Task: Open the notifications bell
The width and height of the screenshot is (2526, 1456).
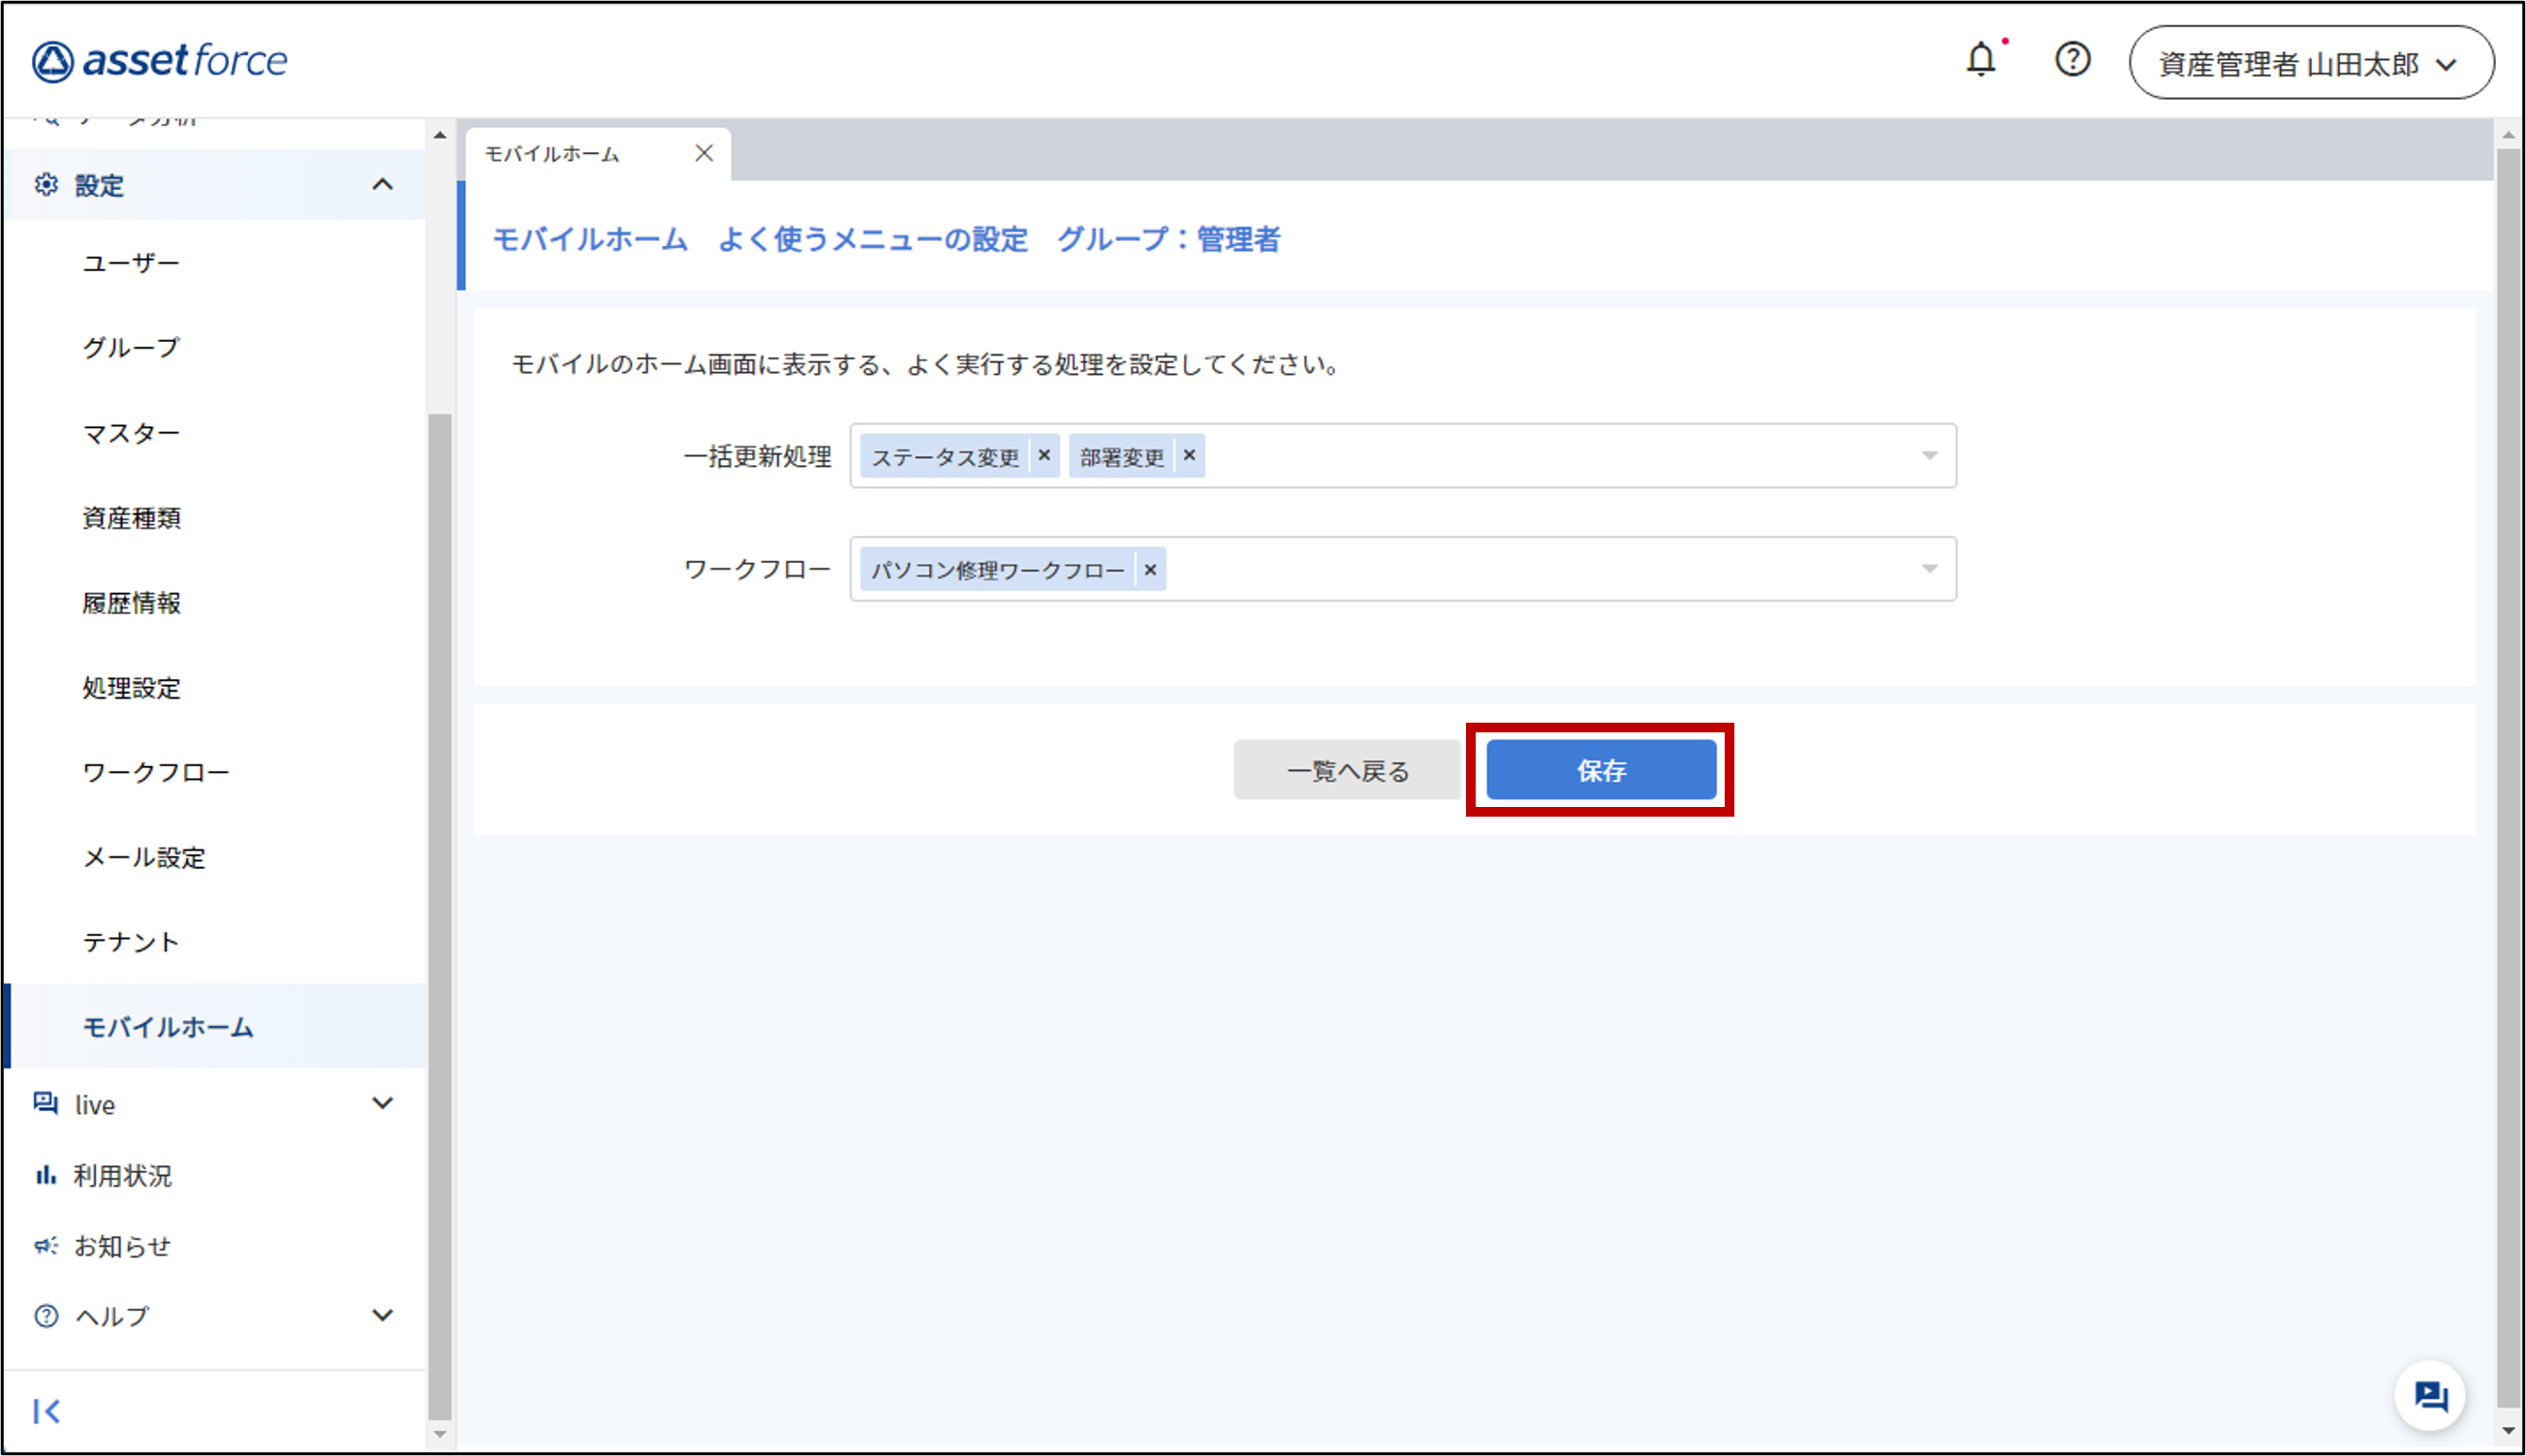Action: [1981, 60]
